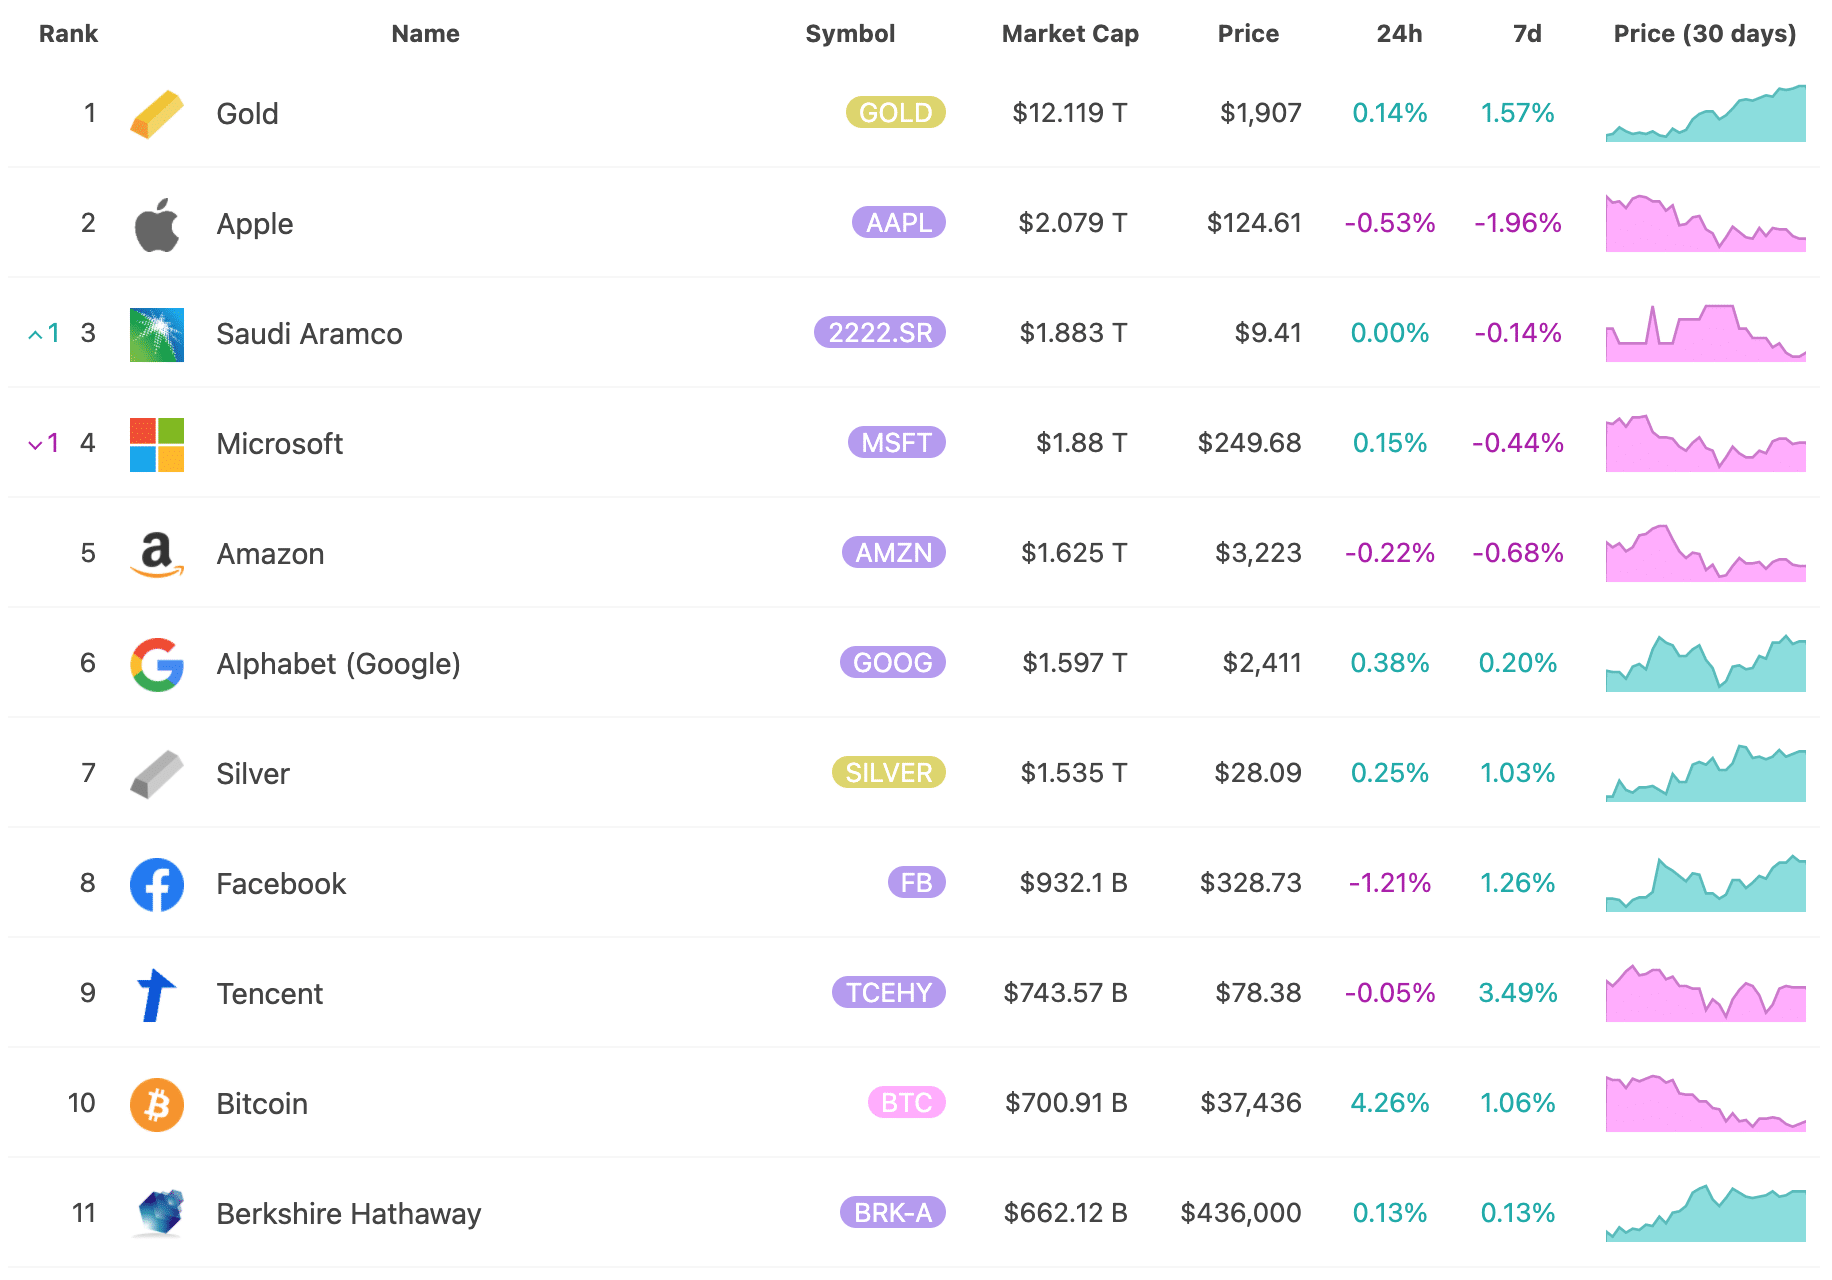Open the Tencent name link
This screenshot has height=1280, width=1832.
click(x=269, y=994)
